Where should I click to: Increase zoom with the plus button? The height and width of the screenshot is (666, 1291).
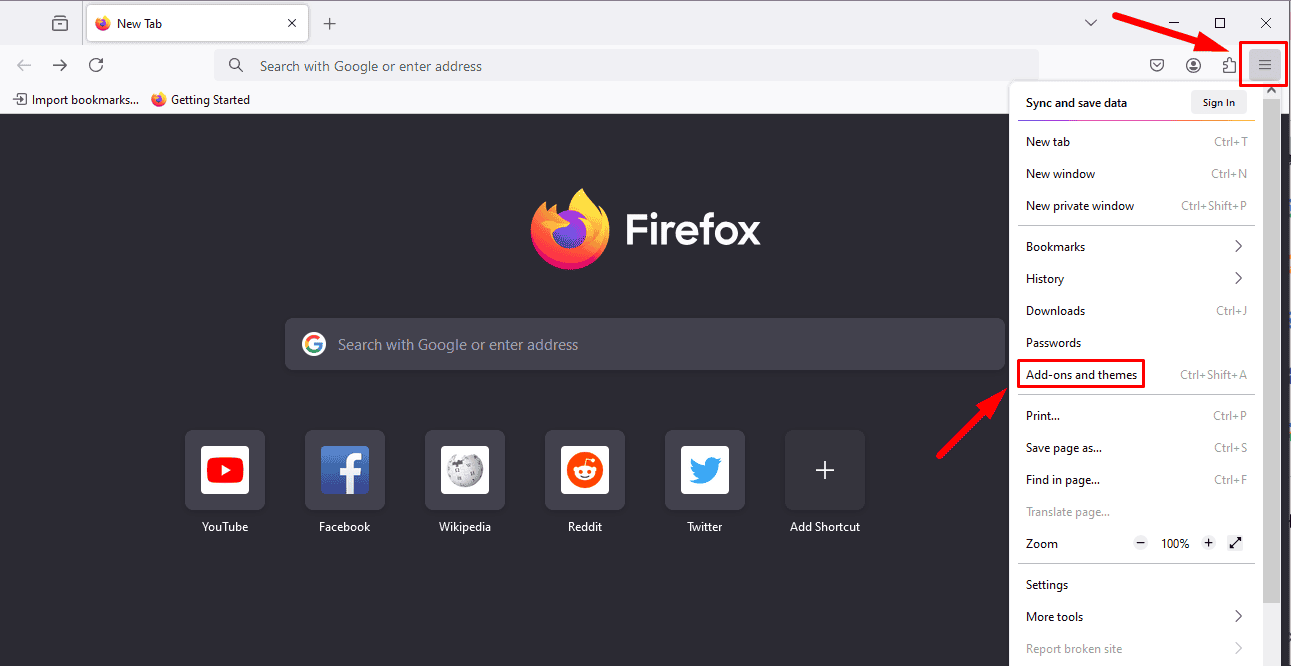1208,543
